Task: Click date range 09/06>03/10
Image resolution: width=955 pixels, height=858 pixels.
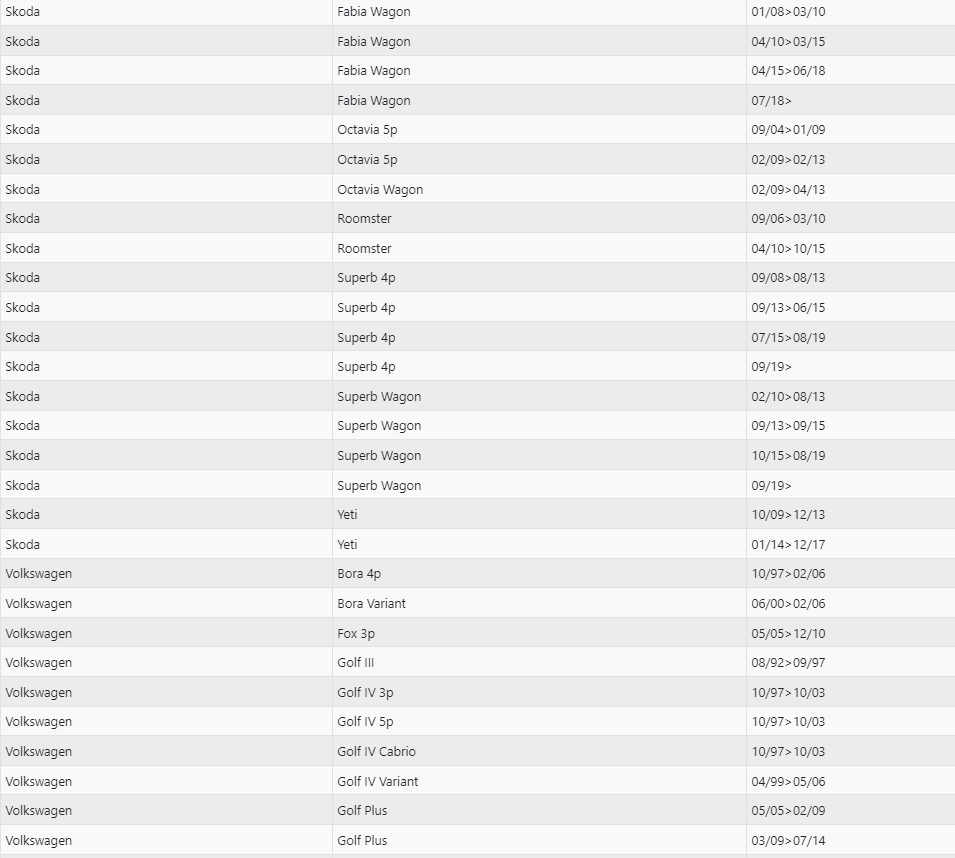Action: [x=788, y=218]
